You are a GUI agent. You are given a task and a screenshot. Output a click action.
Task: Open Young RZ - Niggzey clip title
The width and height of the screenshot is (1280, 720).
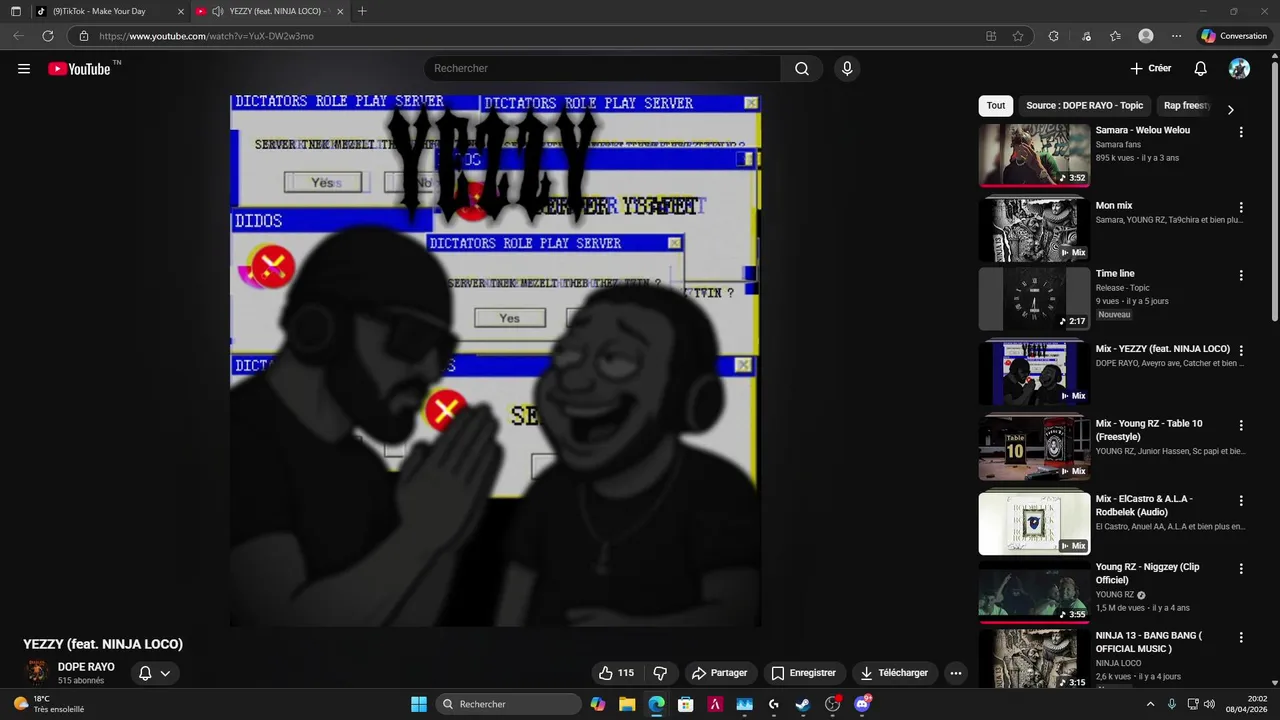click(x=1148, y=573)
